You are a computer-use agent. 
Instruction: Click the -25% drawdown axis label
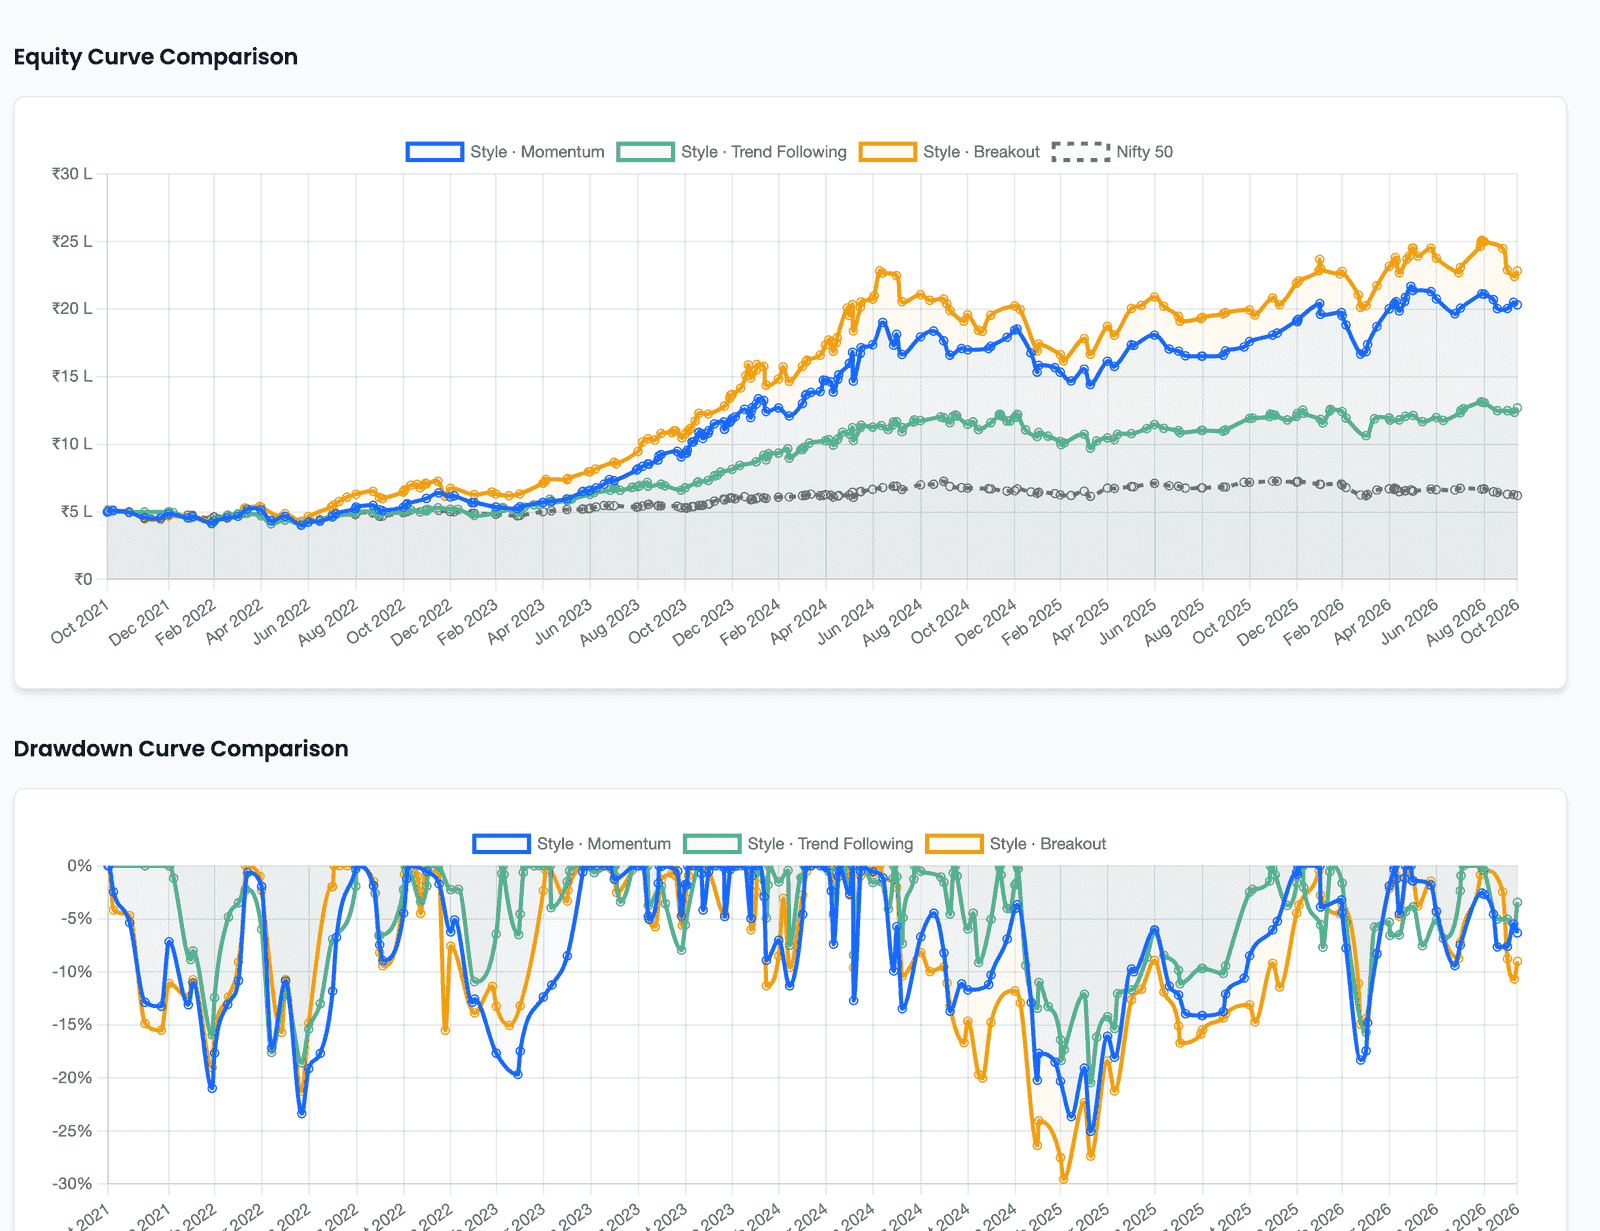[72, 1131]
